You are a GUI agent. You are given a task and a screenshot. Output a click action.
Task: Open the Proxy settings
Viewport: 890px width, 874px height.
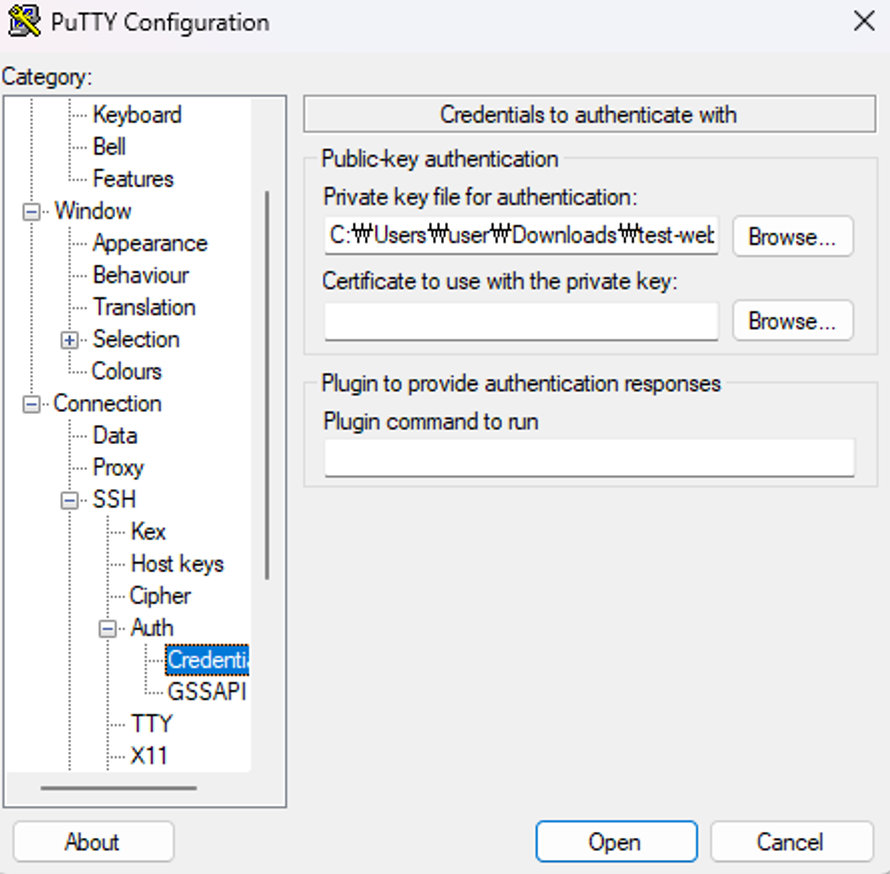pyautogui.click(x=118, y=468)
